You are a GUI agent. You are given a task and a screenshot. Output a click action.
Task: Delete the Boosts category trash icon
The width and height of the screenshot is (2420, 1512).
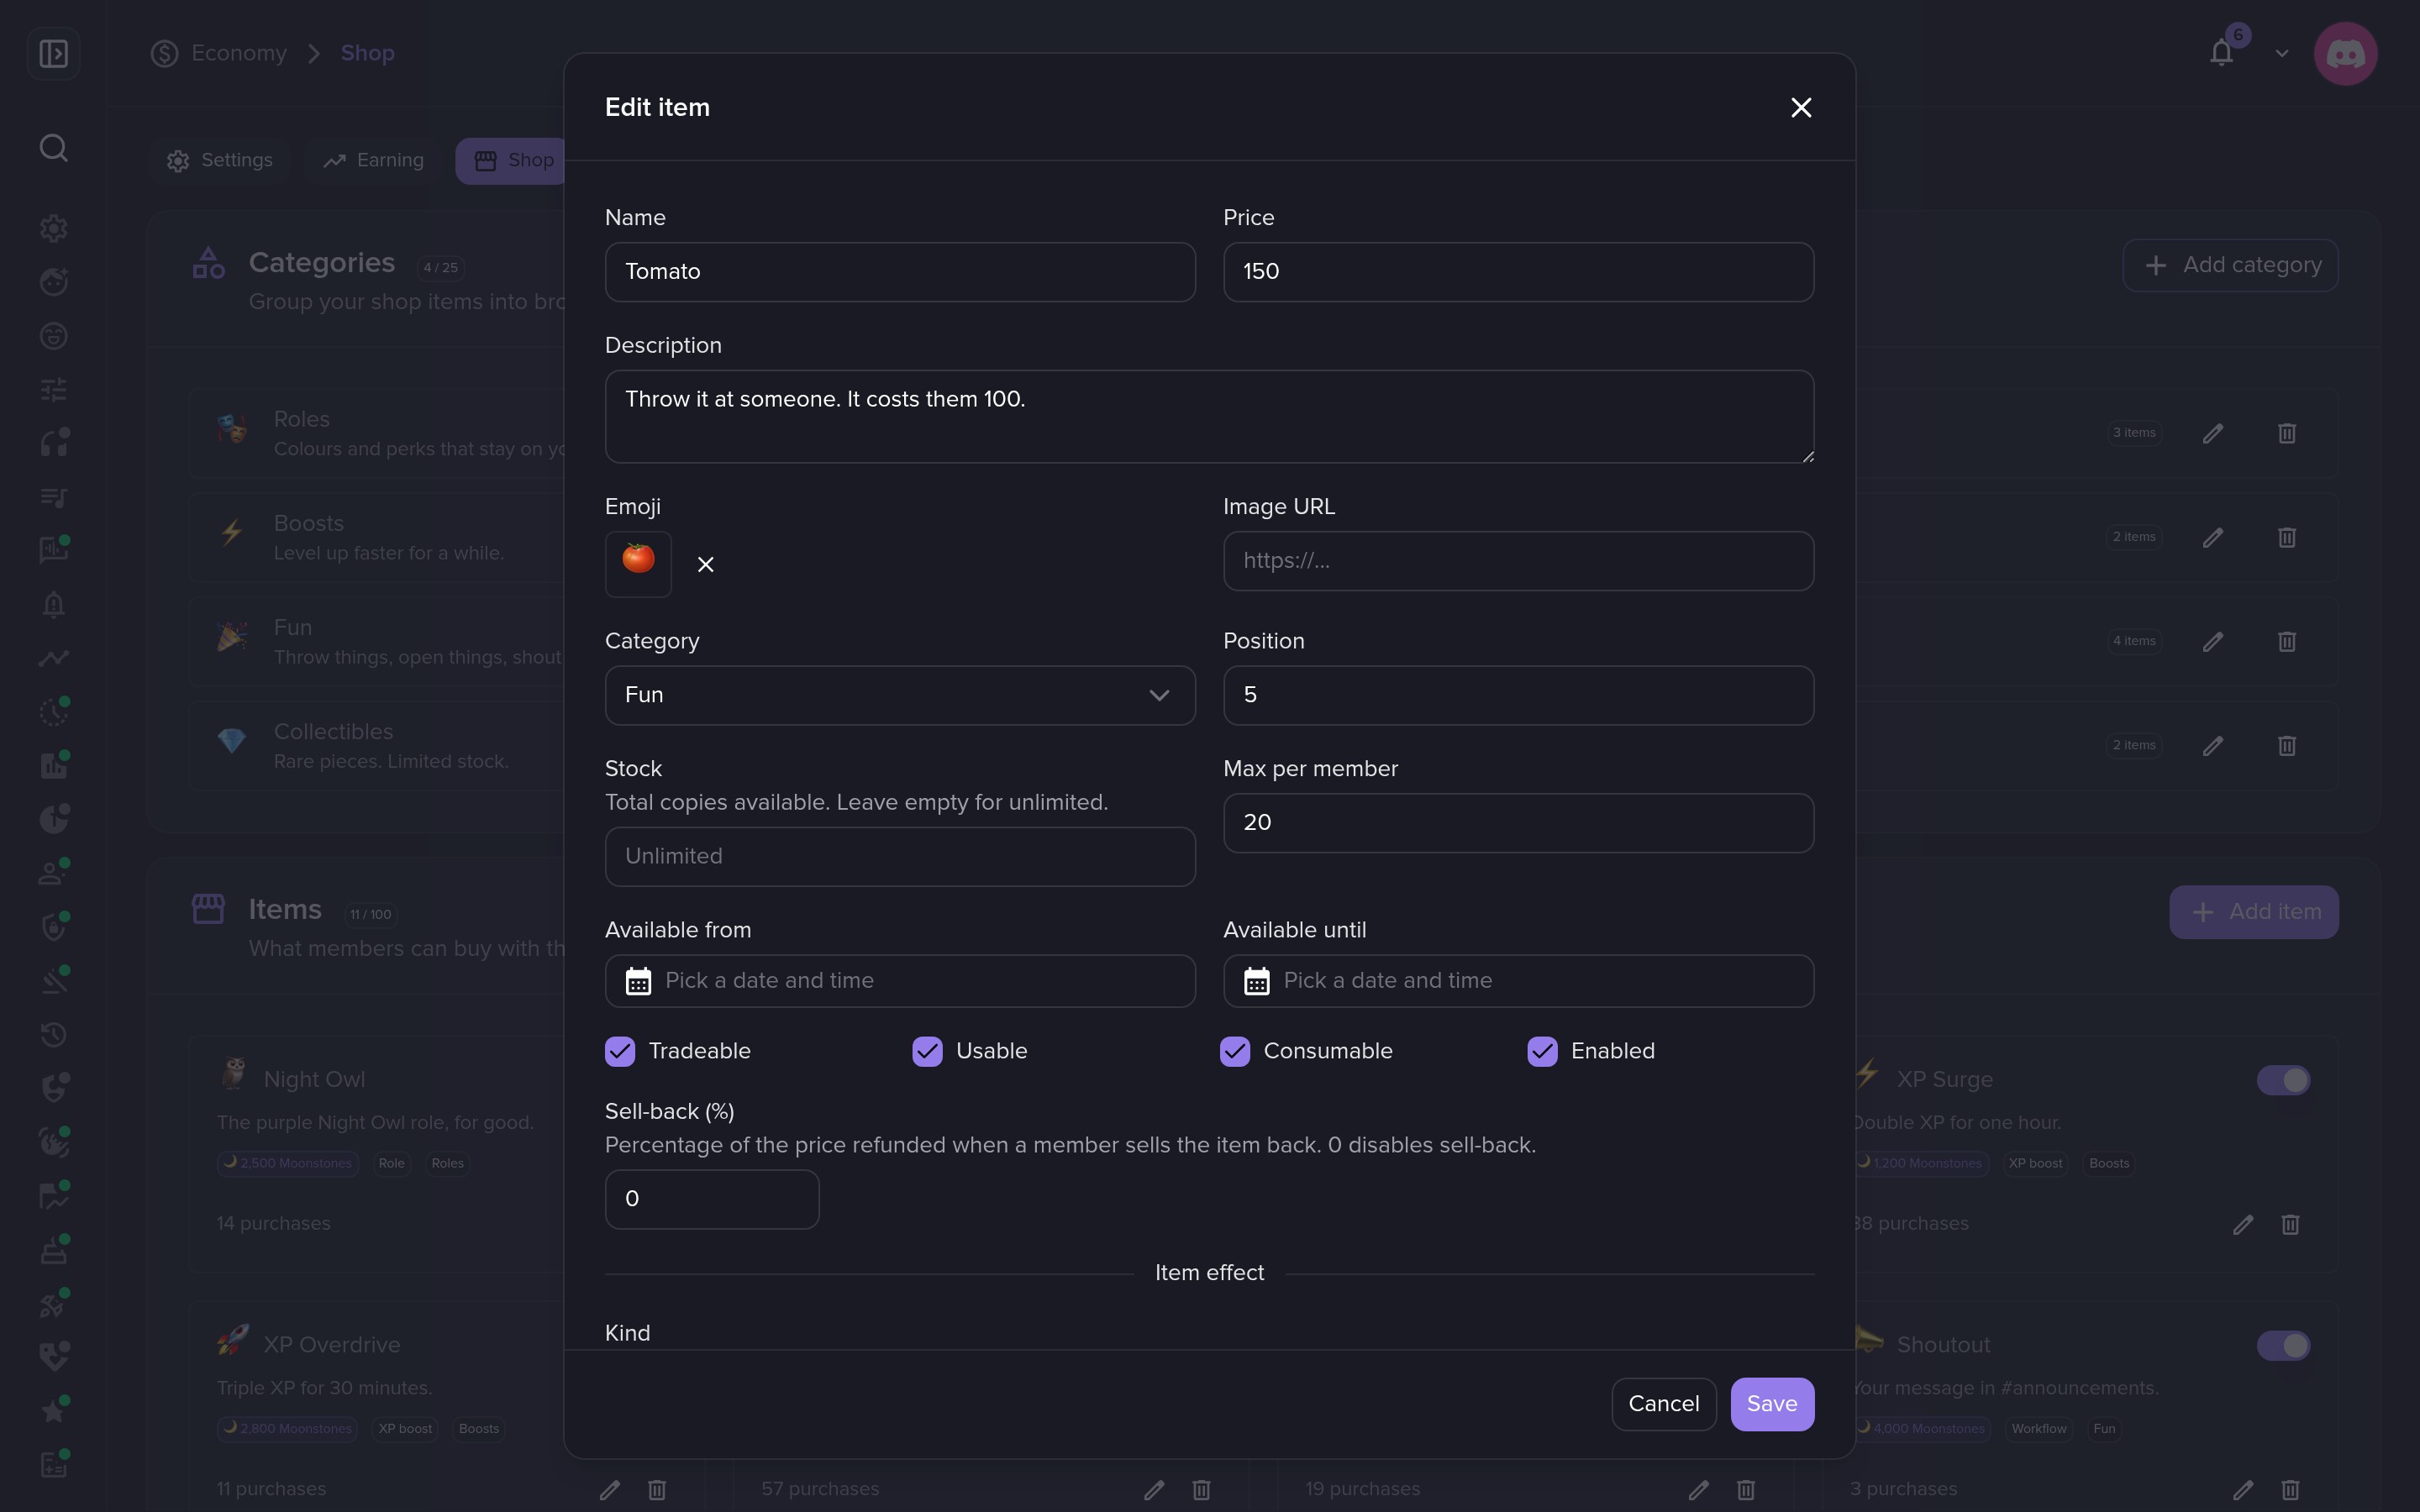pos(2287,537)
